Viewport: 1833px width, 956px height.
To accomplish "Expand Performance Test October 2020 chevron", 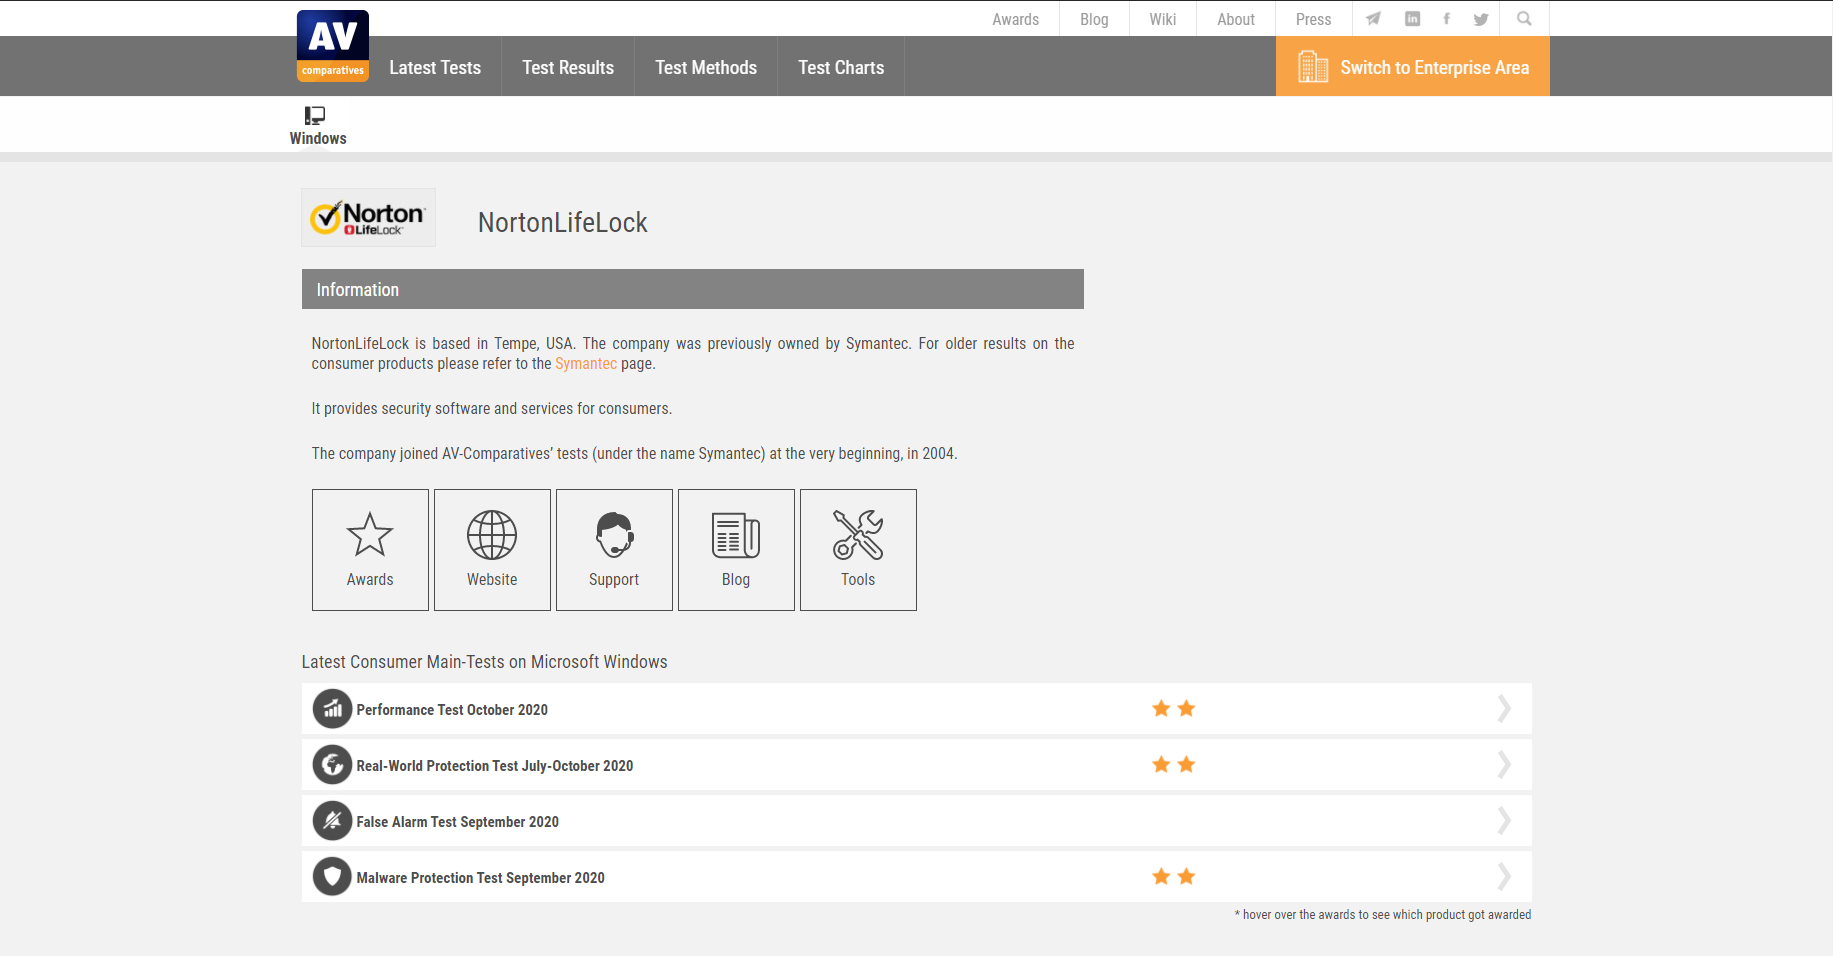I will [x=1503, y=709].
